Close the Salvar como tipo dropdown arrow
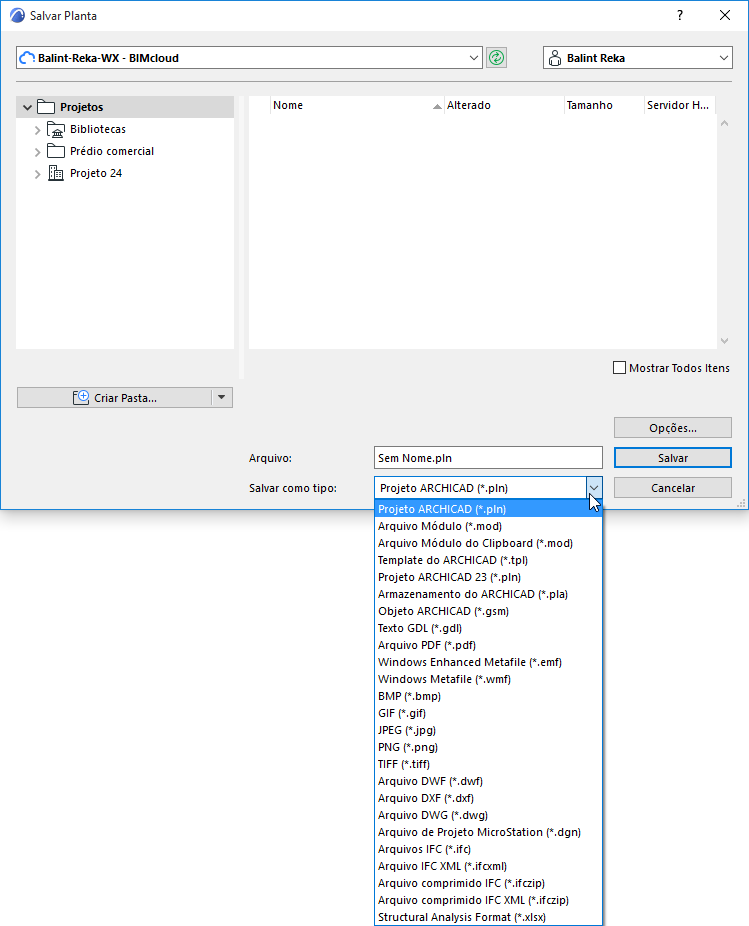Screen dimensions: 749x926 [x=594, y=488]
